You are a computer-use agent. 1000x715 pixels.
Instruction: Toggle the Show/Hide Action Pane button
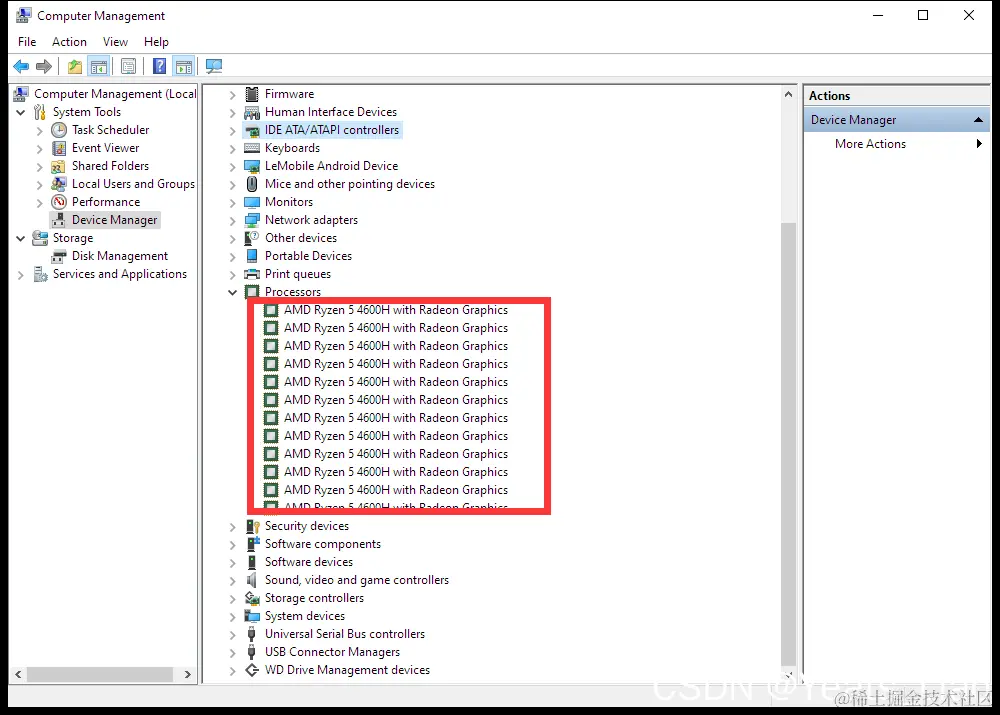[x=184, y=66]
